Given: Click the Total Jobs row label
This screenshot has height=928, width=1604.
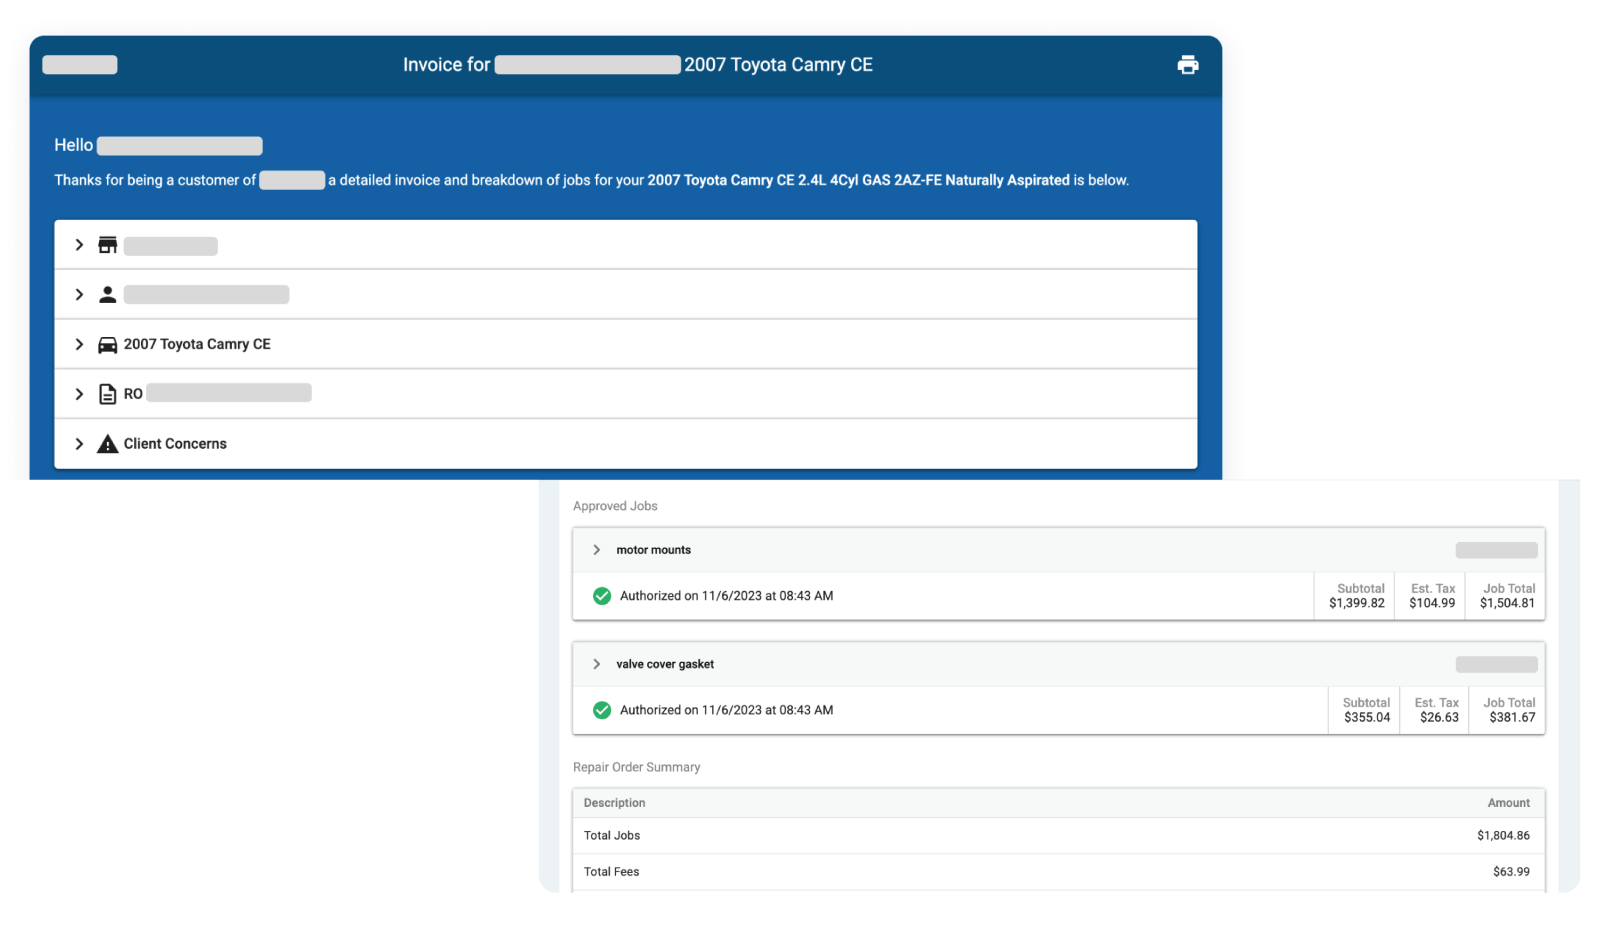Looking at the screenshot, I should [612, 836].
